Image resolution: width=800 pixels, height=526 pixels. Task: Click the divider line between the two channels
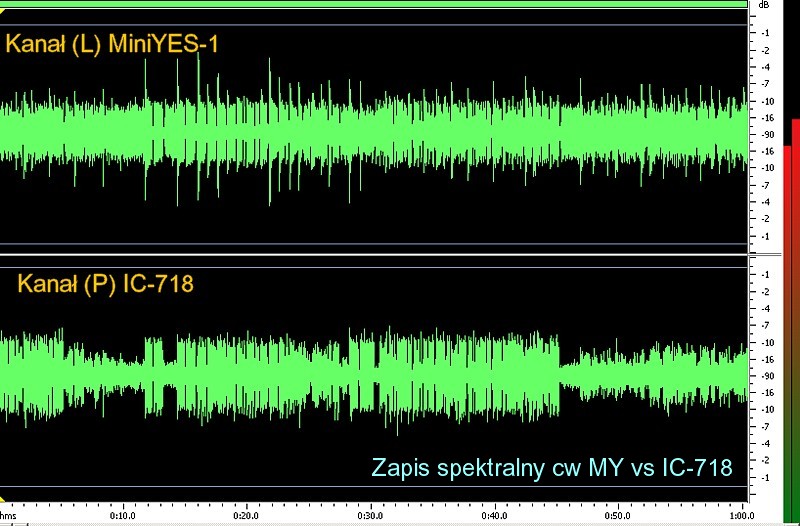coord(375,255)
